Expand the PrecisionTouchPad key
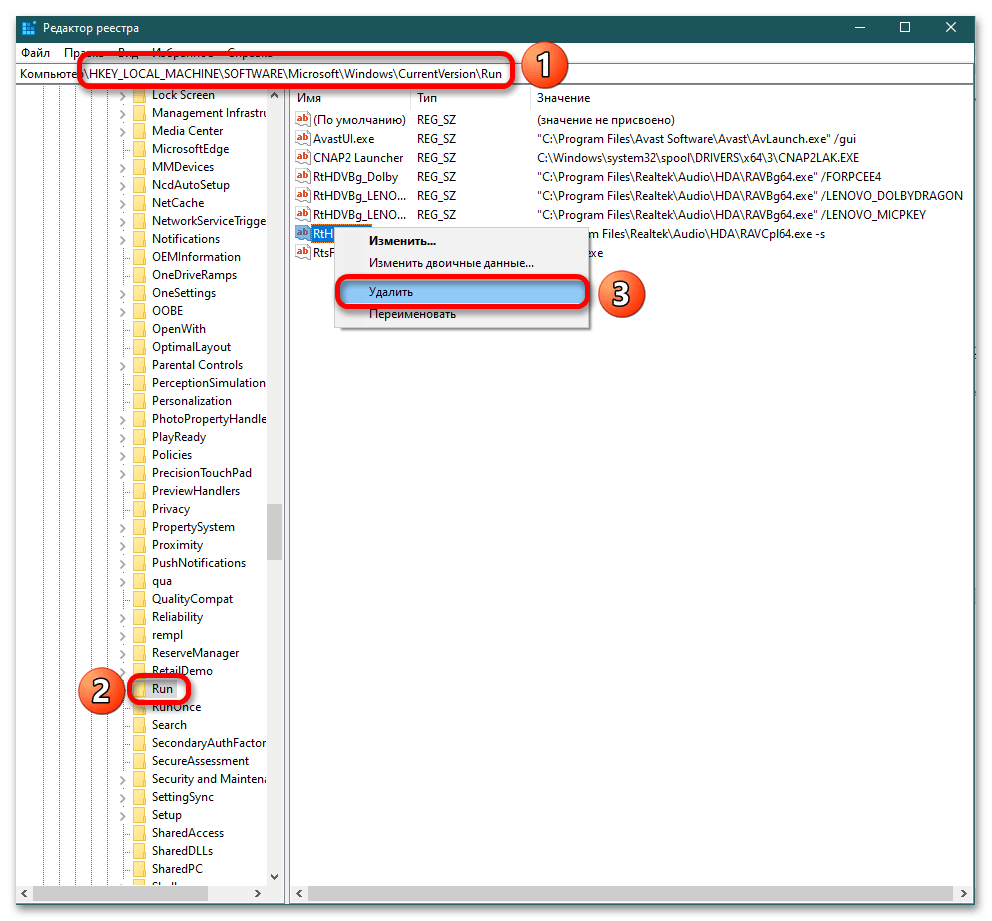This screenshot has height=921, width=992. pyautogui.click(x=123, y=474)
